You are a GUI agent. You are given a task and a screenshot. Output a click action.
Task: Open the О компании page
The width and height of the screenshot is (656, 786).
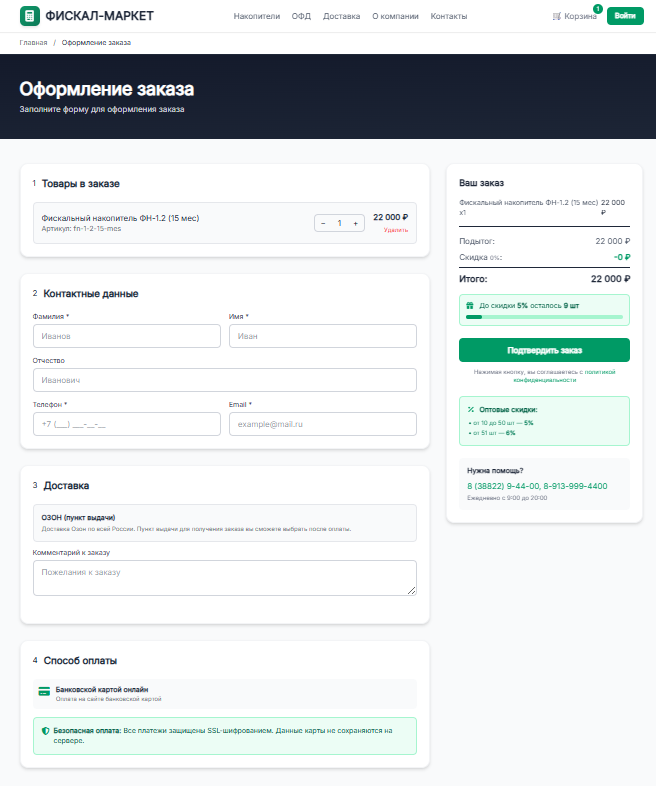(x=395, y=16)
